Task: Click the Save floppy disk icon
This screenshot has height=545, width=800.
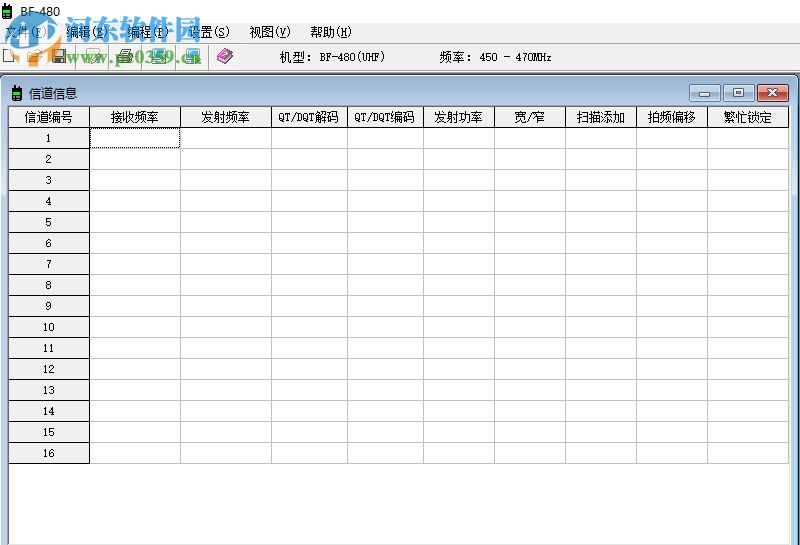Action: pos(59,56)
